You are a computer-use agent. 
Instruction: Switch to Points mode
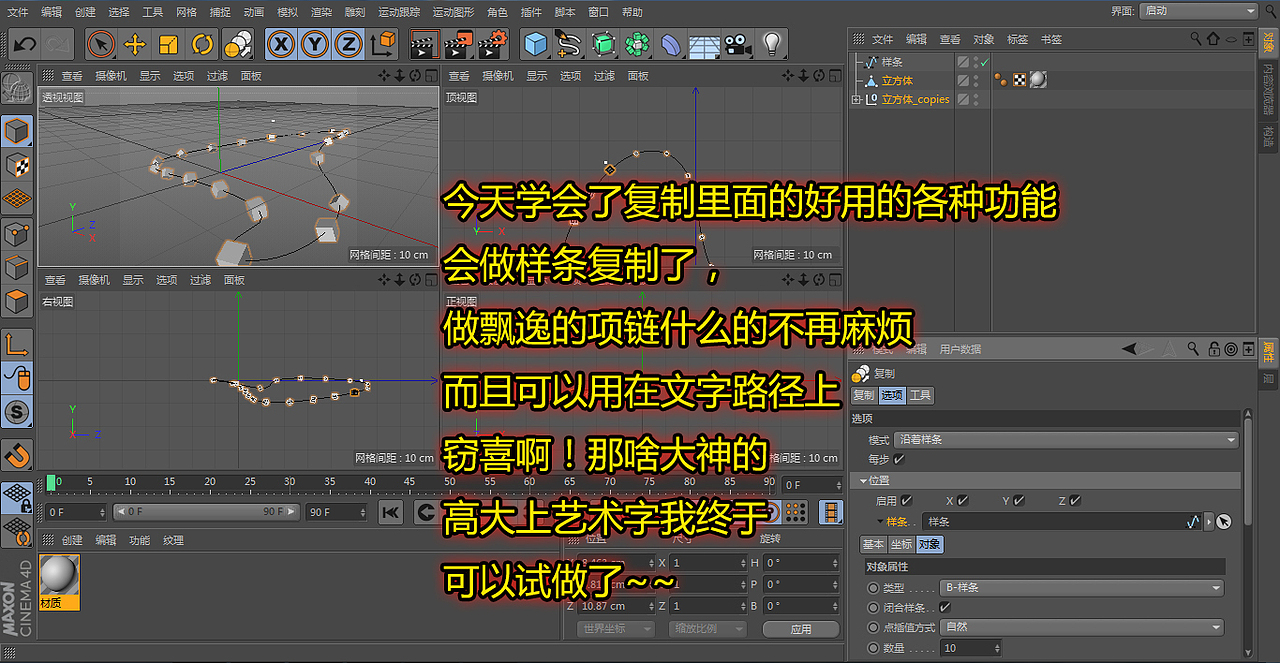coord(17,234)
